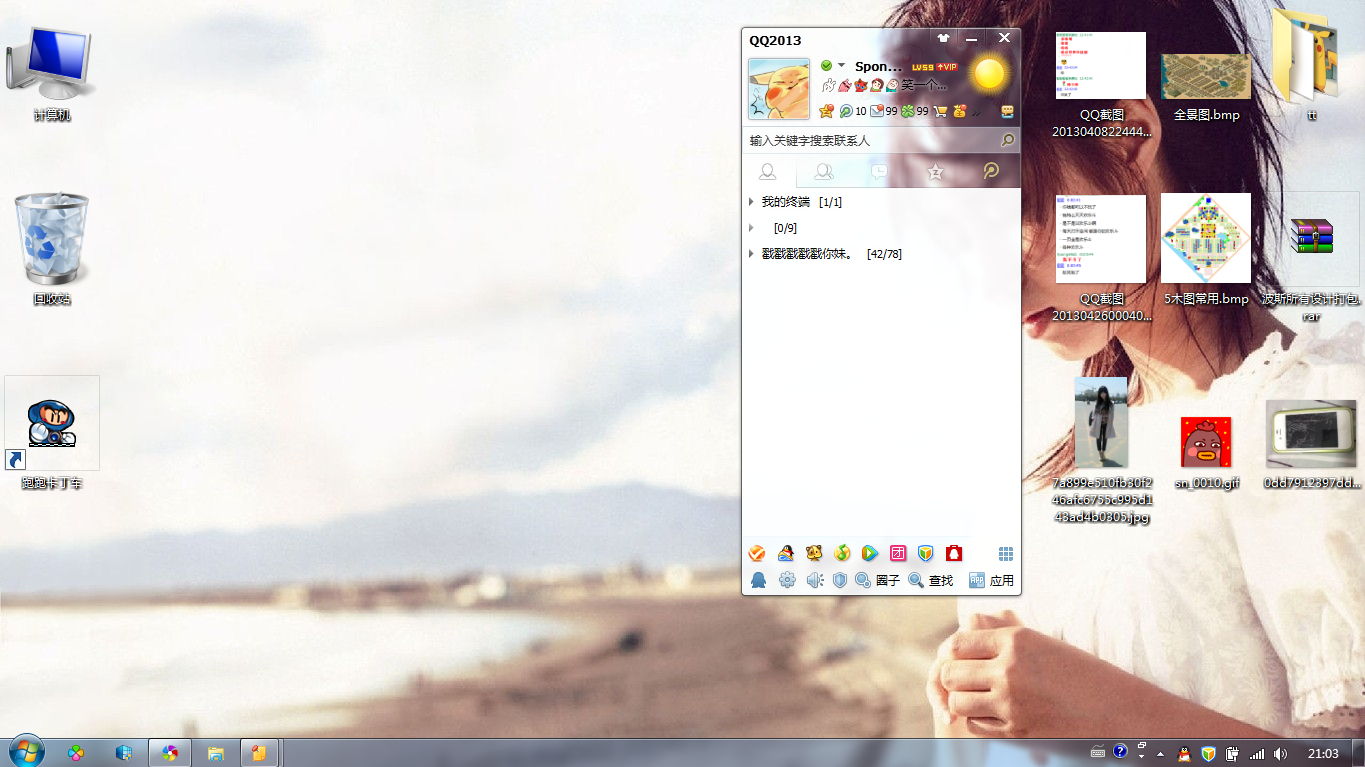Open the app grid manager icon
This screenshot has height=767, width=1365.
click(x=1006, y=554)
